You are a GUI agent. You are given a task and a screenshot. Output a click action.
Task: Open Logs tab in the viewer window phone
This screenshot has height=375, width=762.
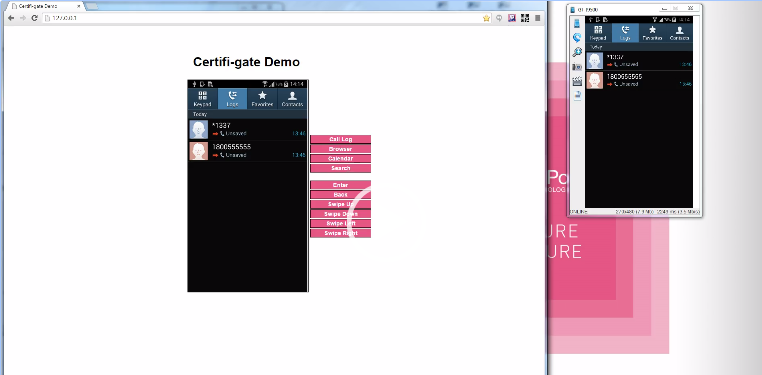pos(625,33)
